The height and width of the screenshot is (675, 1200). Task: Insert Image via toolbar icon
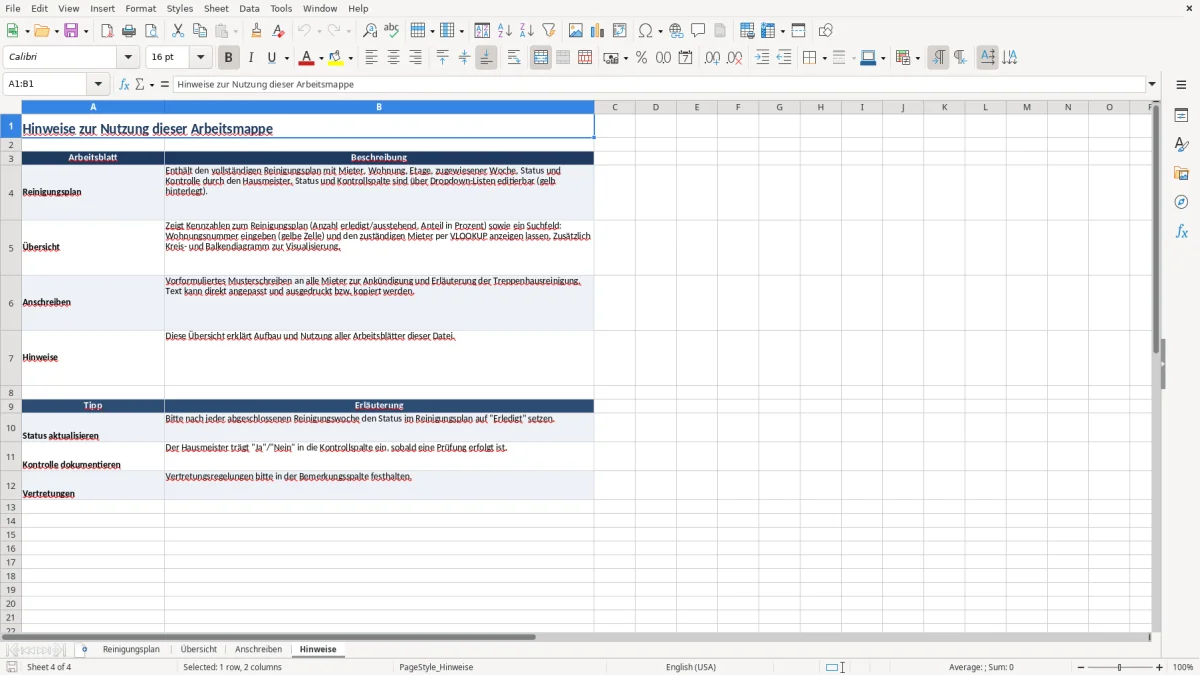point(576,31)
